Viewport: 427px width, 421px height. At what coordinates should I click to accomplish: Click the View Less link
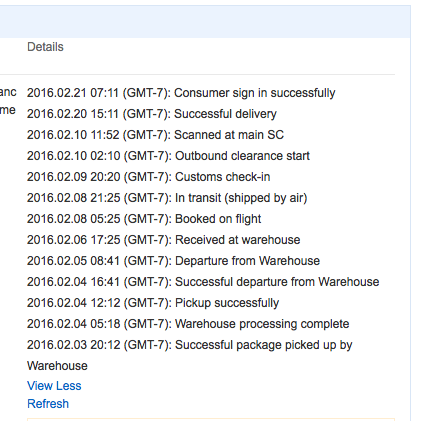click(54, 386)
